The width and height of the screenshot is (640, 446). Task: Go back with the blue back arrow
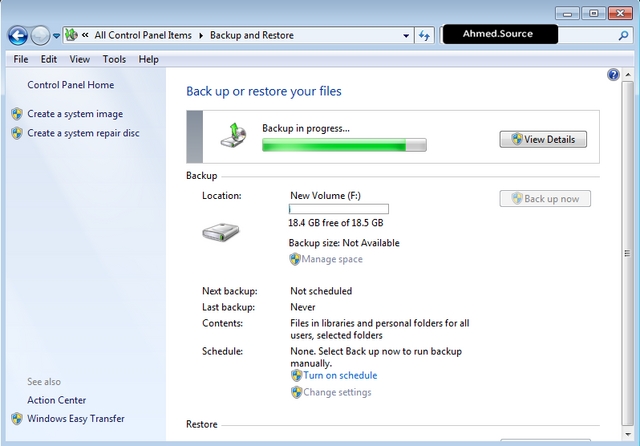tap(18, 36)
